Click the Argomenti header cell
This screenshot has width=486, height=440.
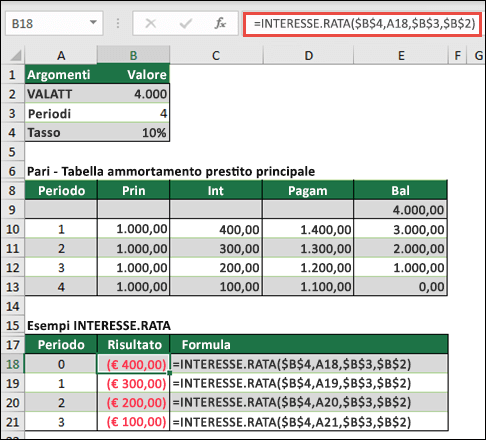pos(61,75)
